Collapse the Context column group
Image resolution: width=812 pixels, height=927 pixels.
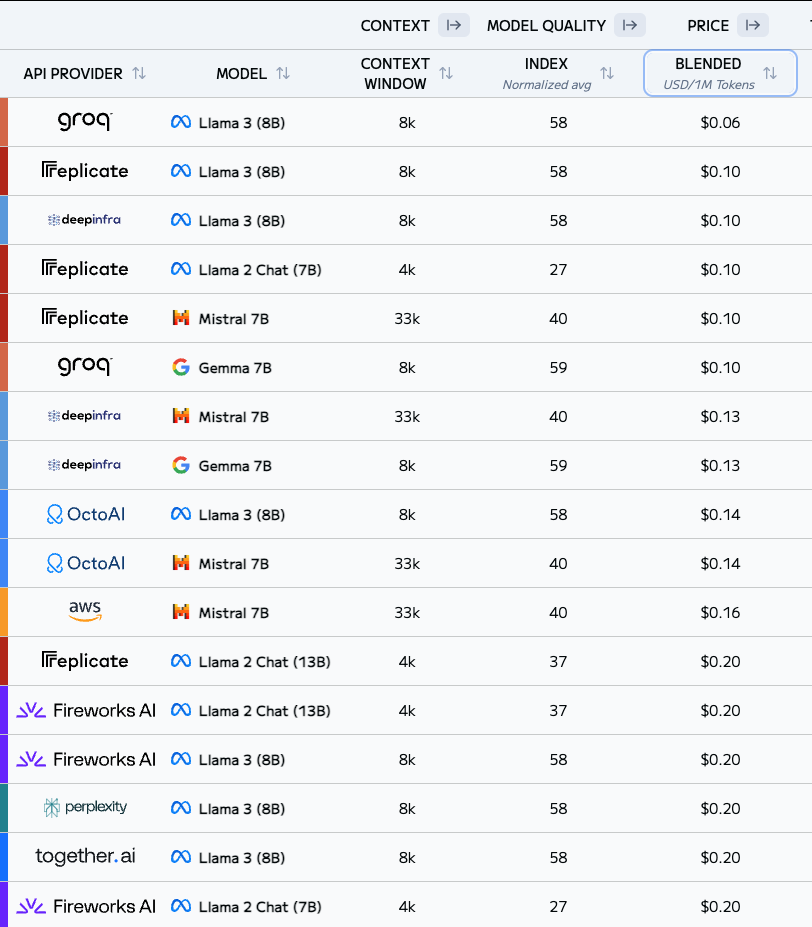(454, 26)
